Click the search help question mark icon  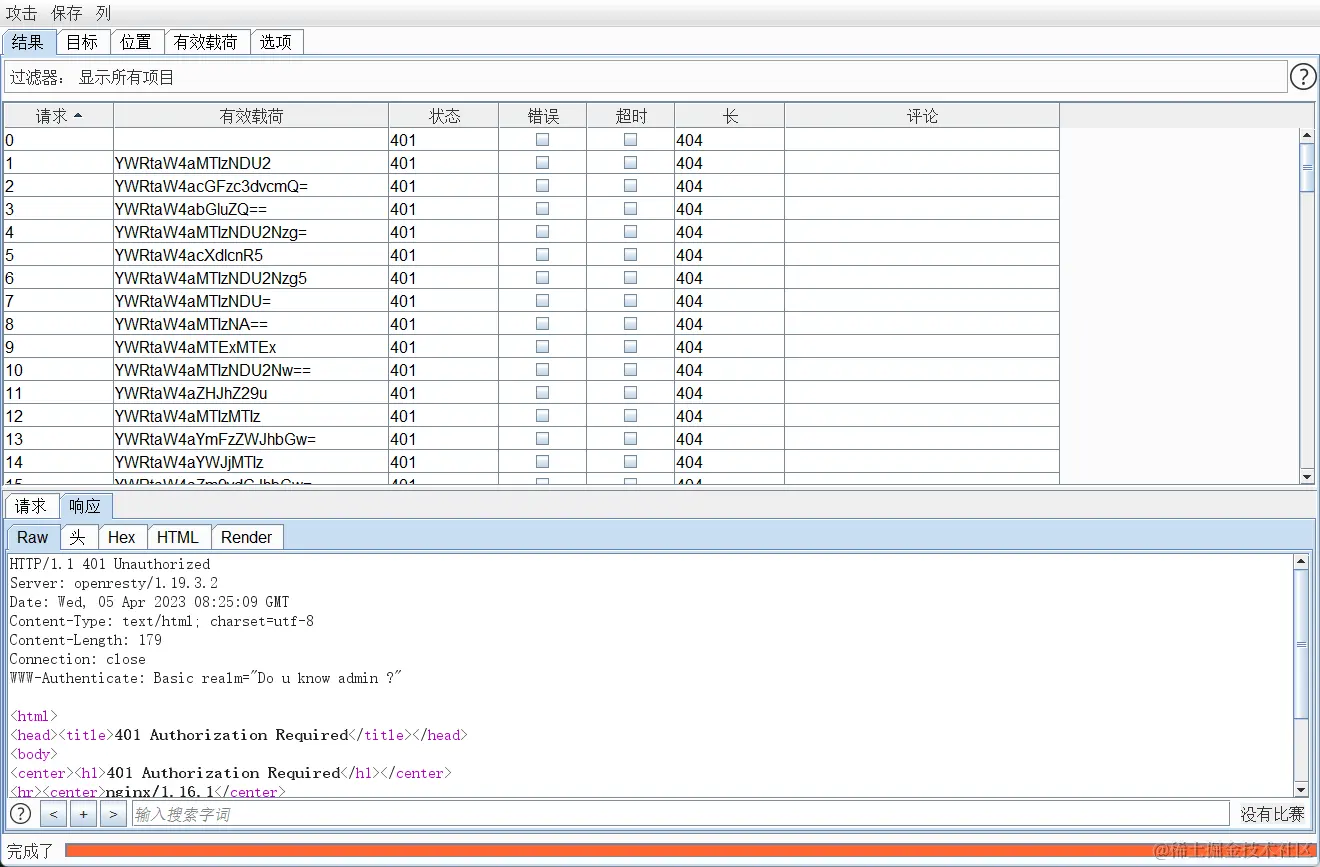pyautogui.click(x=20, y=814)
